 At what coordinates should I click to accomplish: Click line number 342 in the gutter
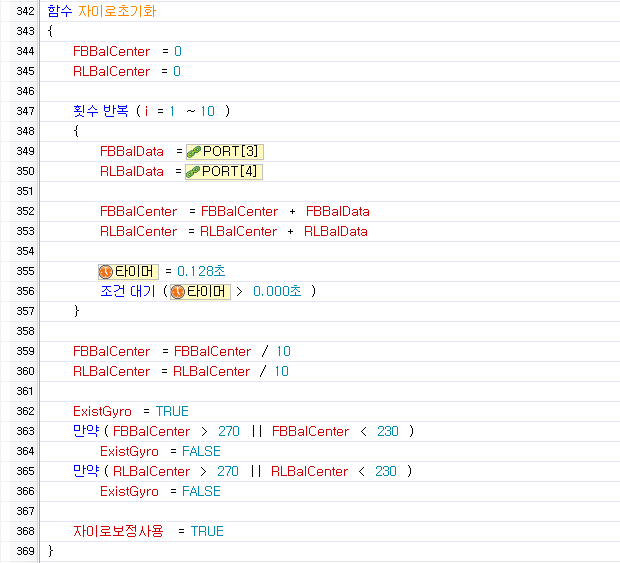(x=25, y=11)
